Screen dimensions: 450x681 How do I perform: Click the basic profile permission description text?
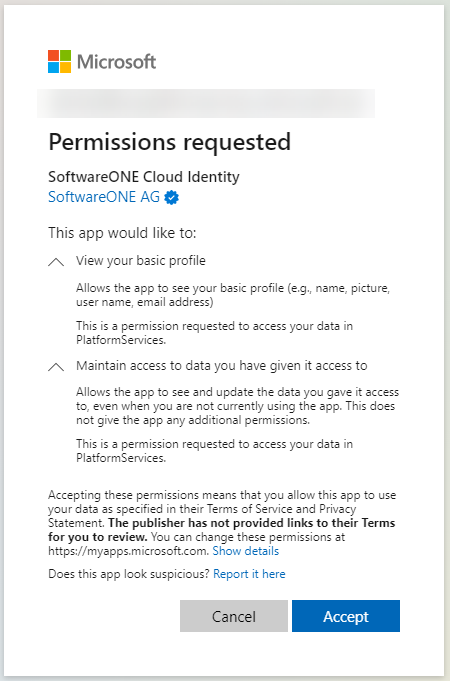click(233, 295)
